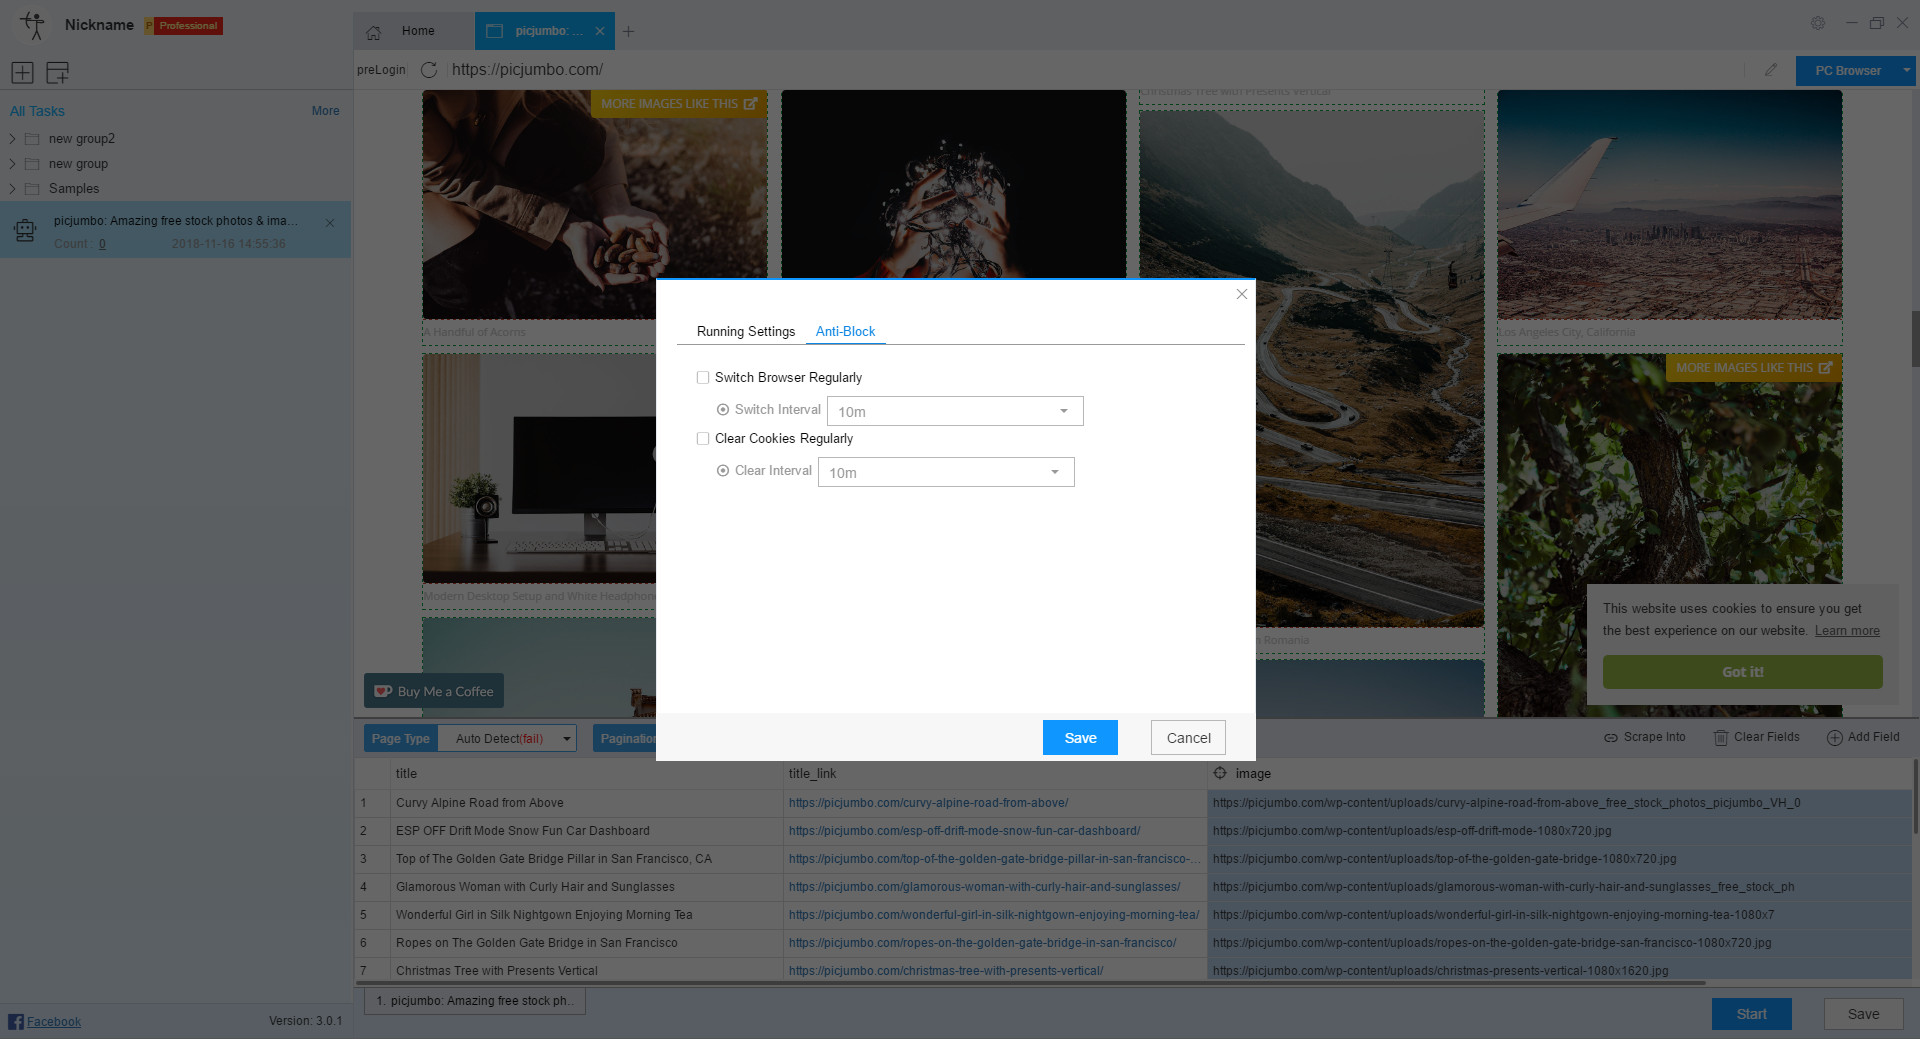Enable Clear Cookies Regularly checkbox
This screenshot has width=1920, height=1039.
(703, 439)
